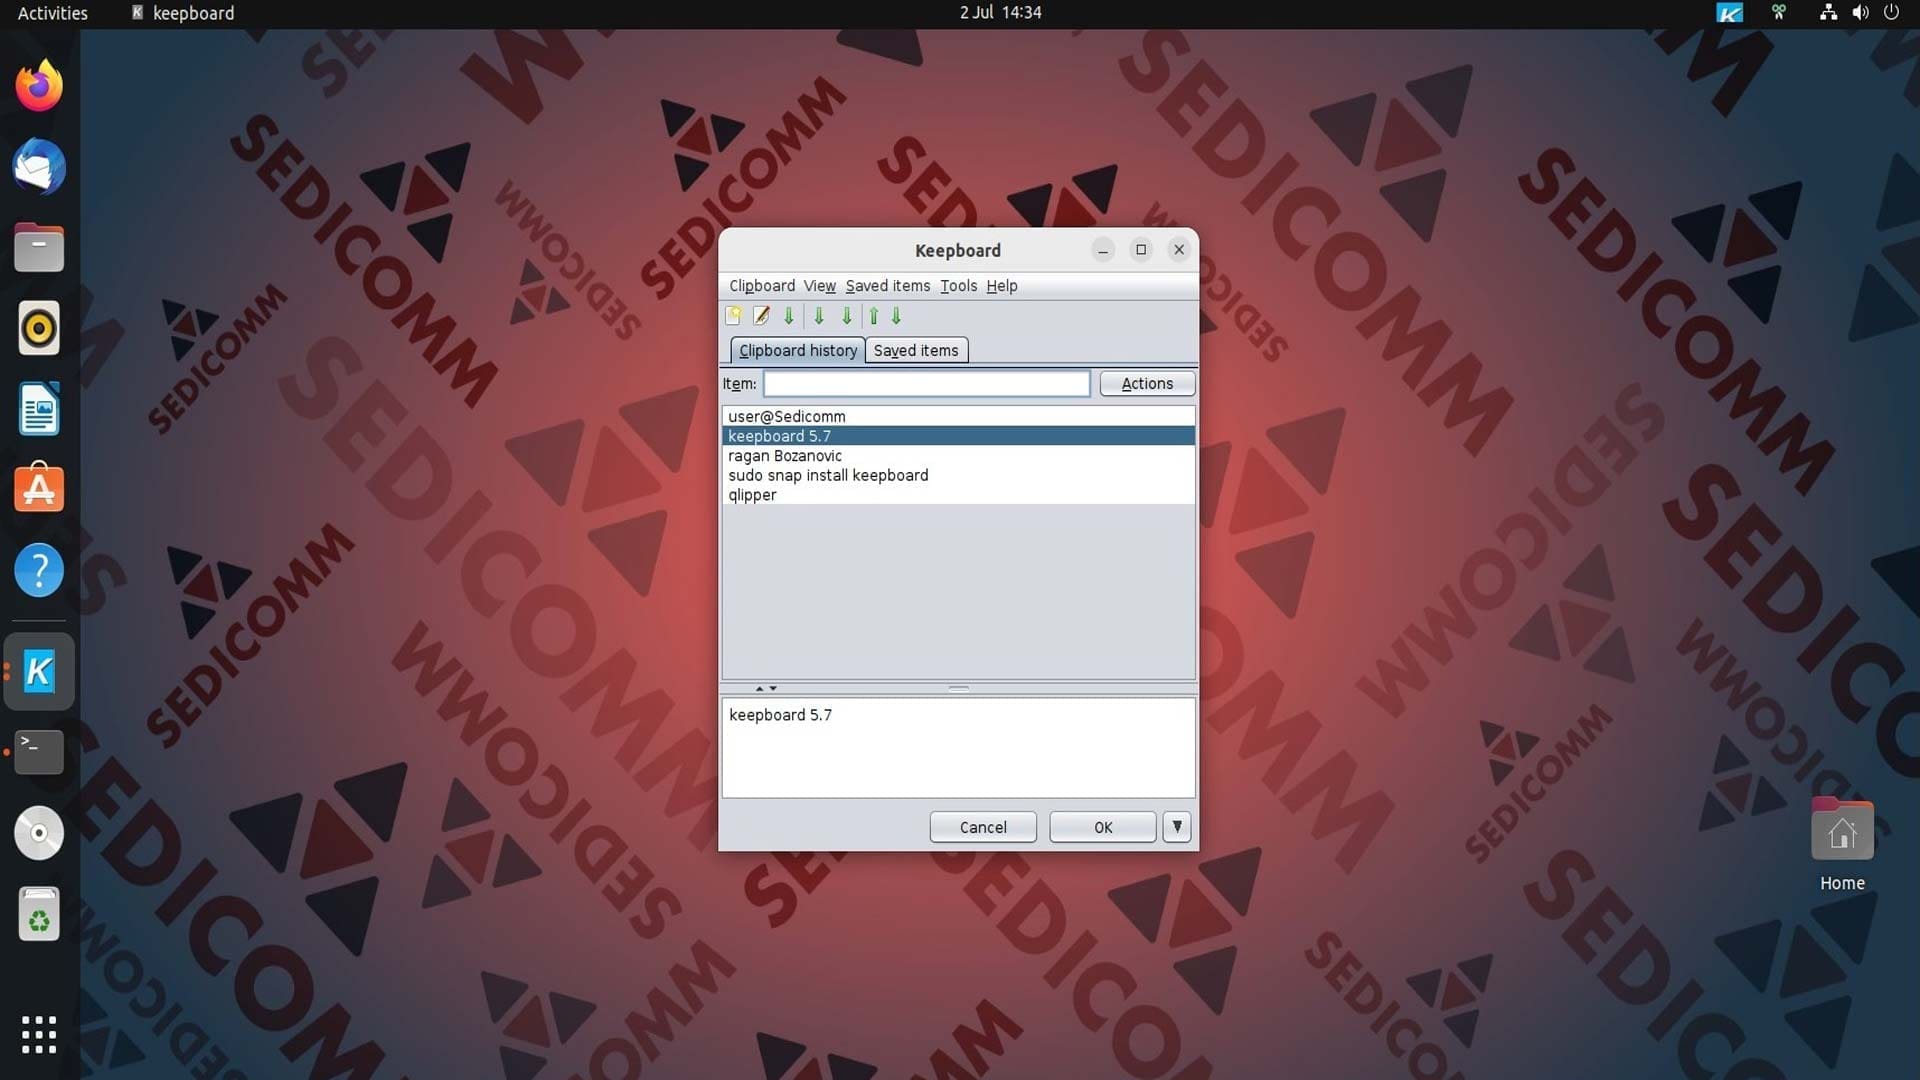Launch LibreOffice Writer from the dock

[x=39, y=409]
